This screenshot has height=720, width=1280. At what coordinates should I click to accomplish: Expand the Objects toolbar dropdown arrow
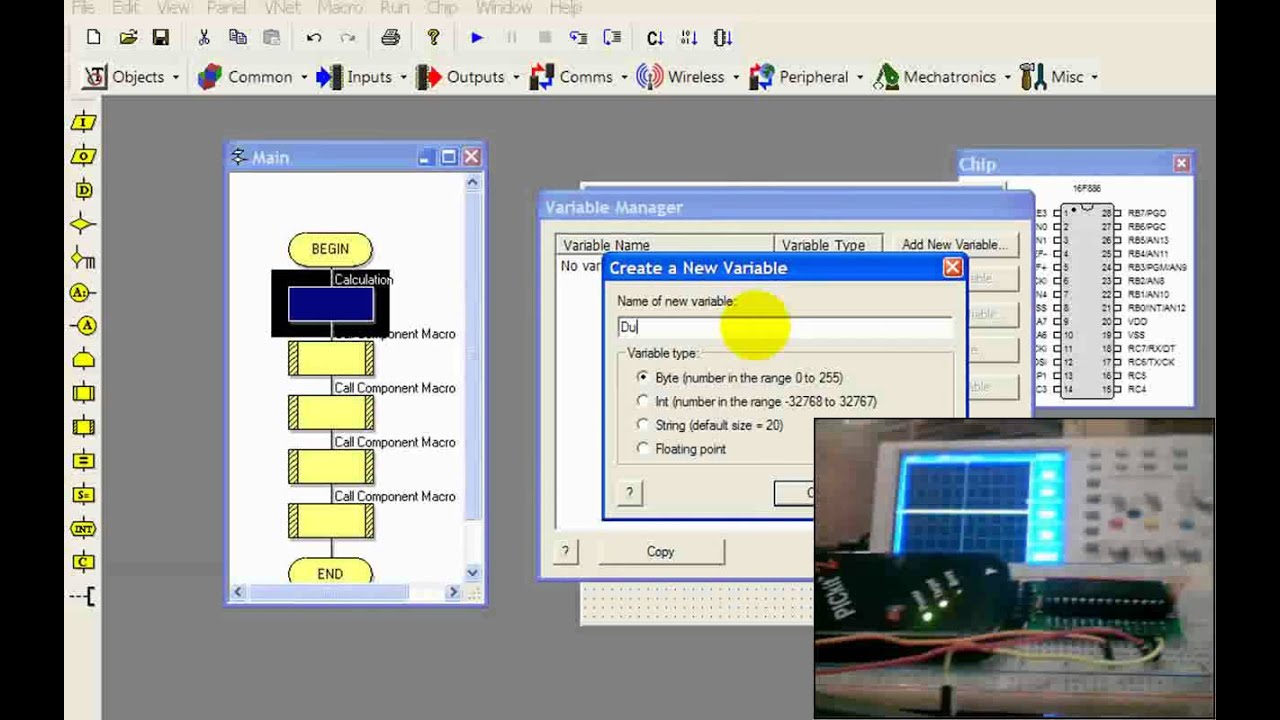click(175, 77)
